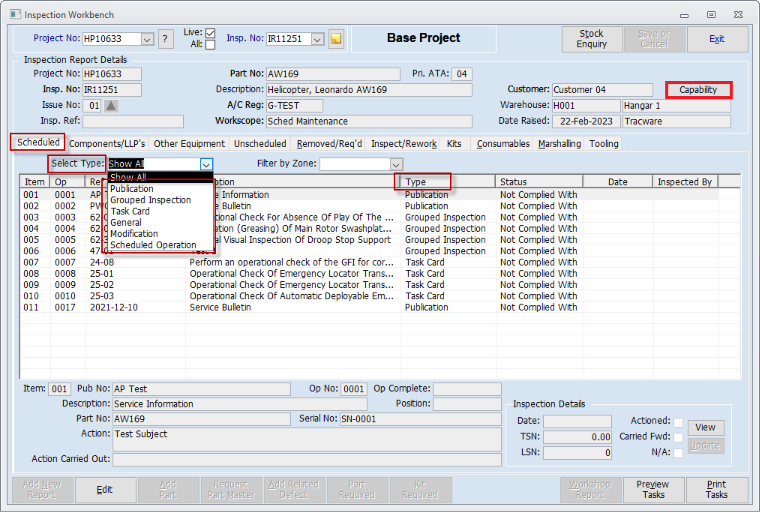Expand the Filter by Zone dropdown
This screenshot has width=760, height=512.
pos(396,164)
